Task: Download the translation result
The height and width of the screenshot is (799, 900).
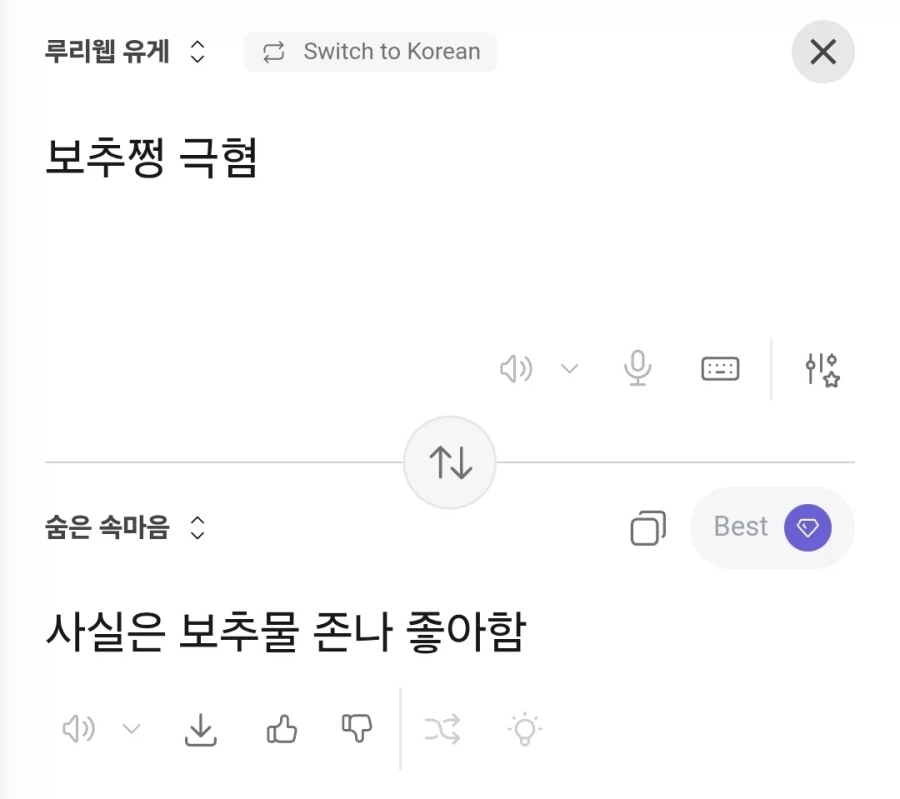Action: coord(200,729)
